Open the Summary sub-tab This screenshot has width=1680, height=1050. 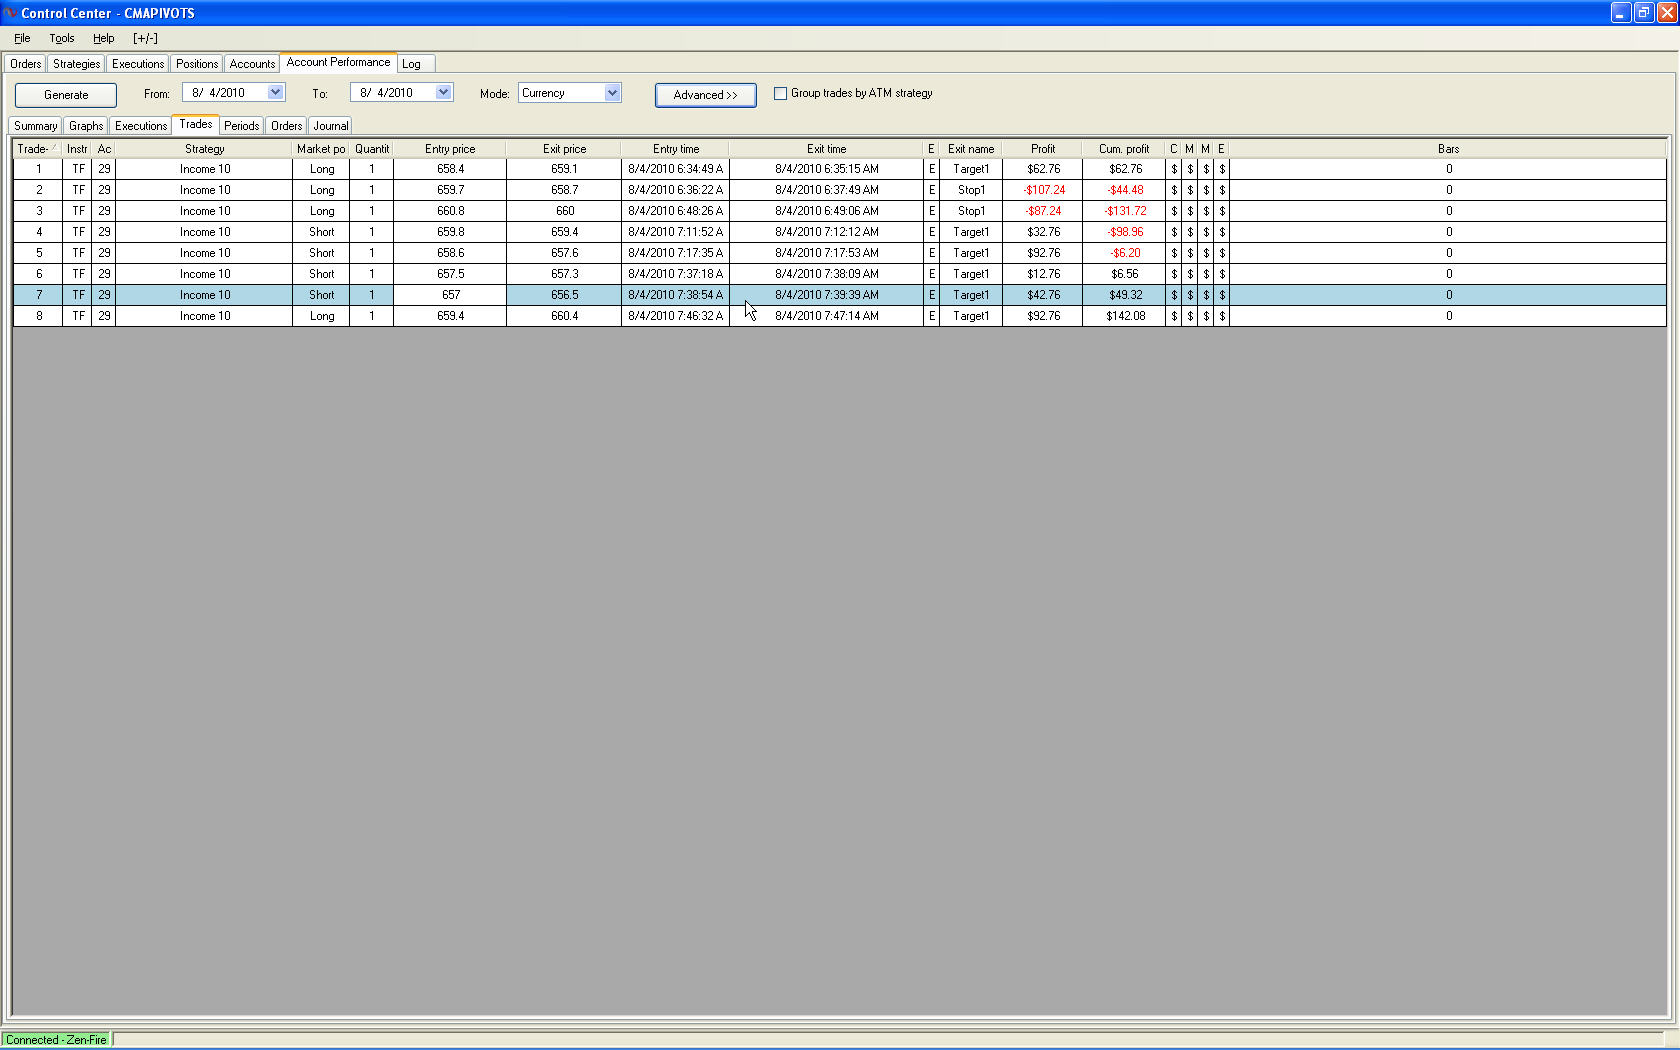point(36,126)
